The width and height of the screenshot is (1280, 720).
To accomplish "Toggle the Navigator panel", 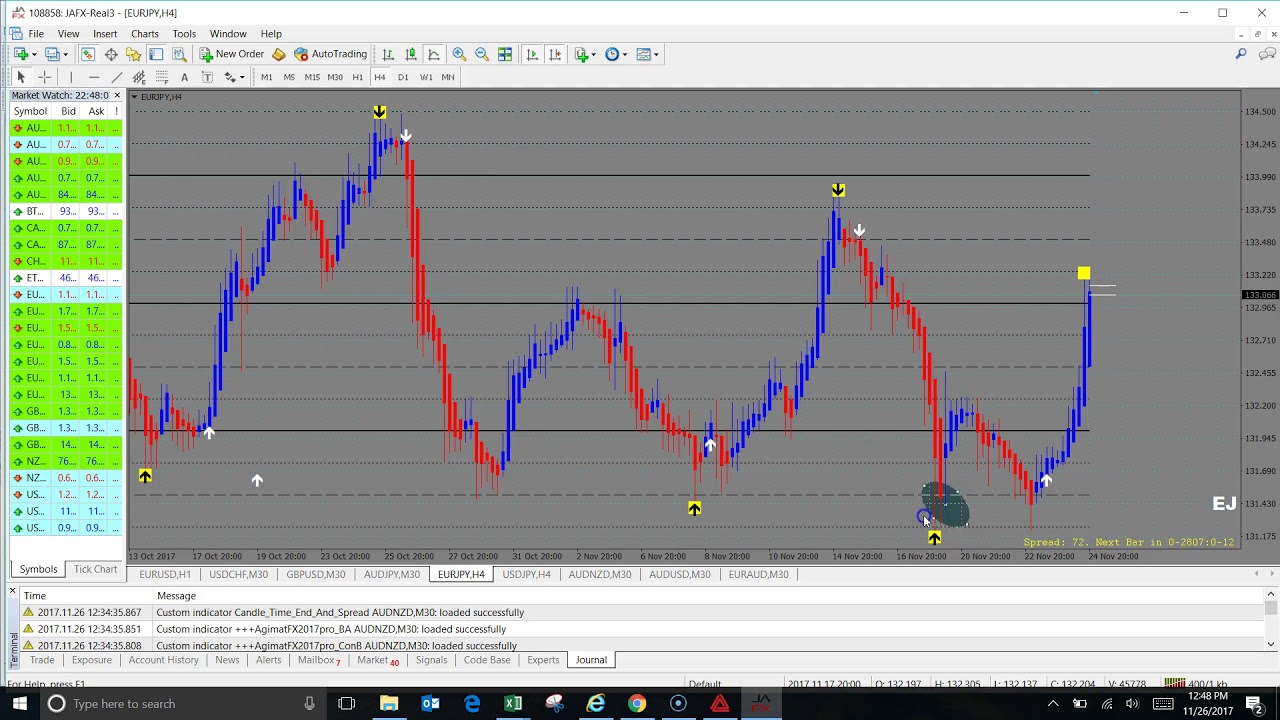I will coord(133,54).
